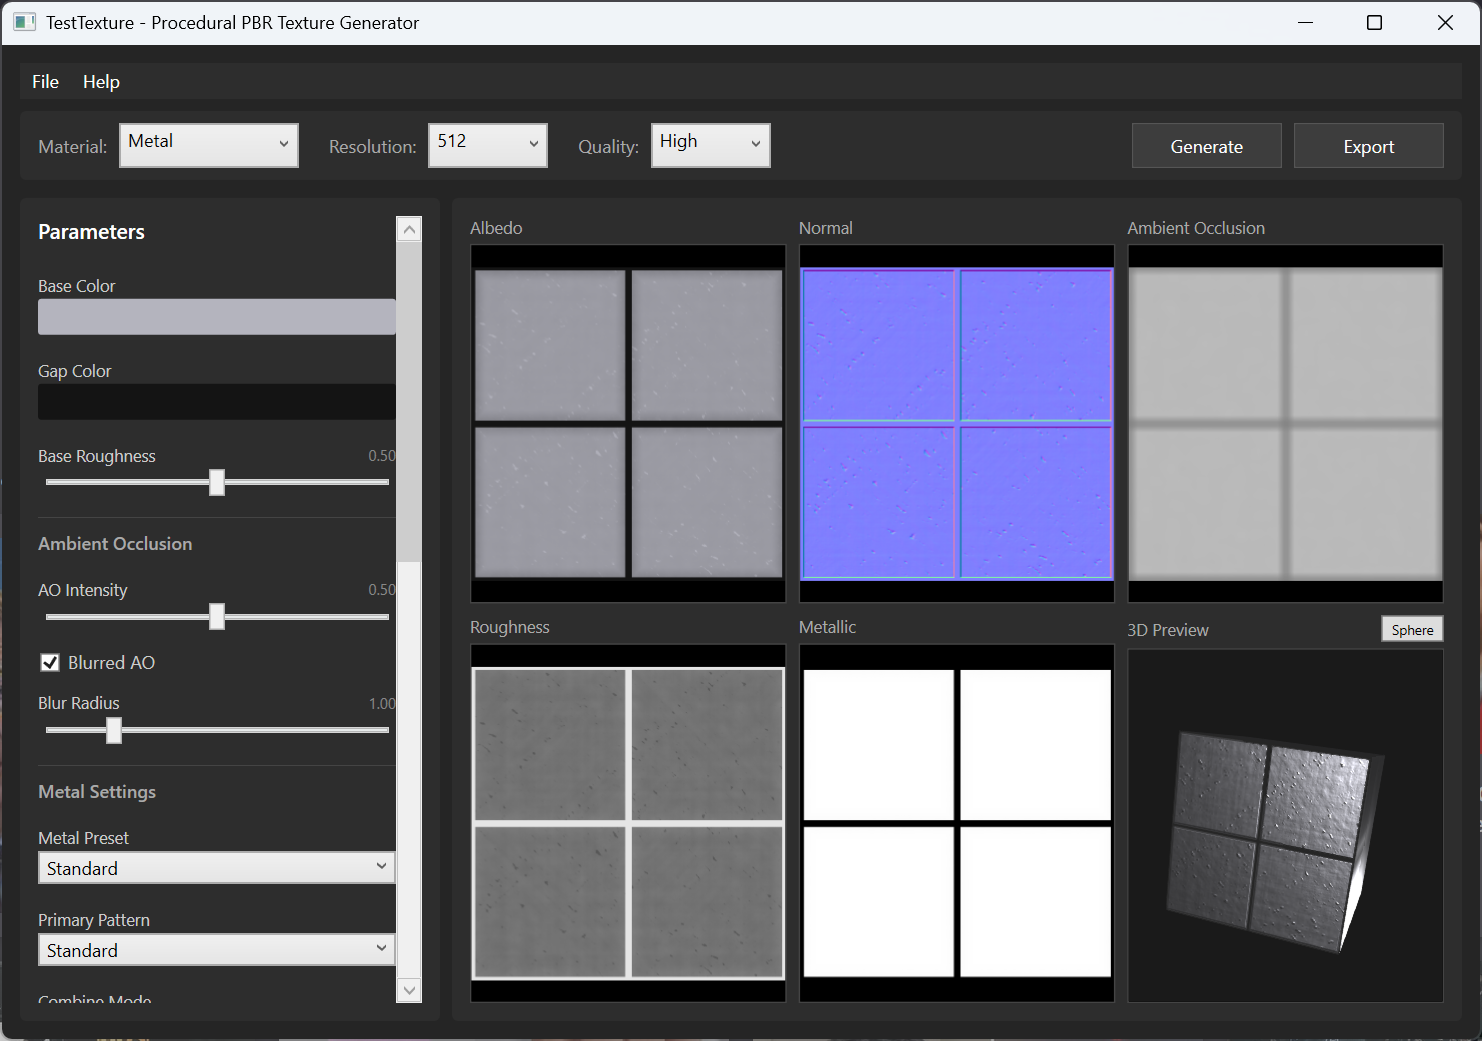Open the Gap Color swatch
Image resolution: width=1482 pixels, height=1041 pixels.
(x=217, y=402)
